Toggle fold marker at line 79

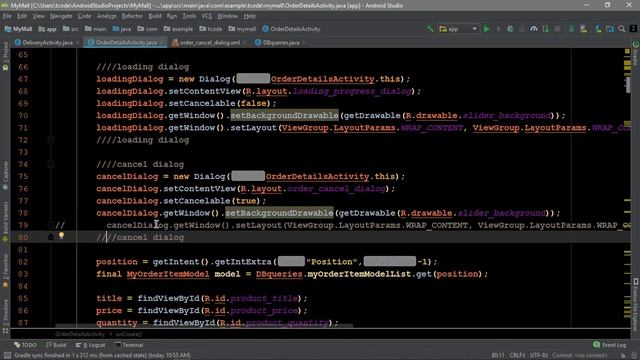coord(51,225)
